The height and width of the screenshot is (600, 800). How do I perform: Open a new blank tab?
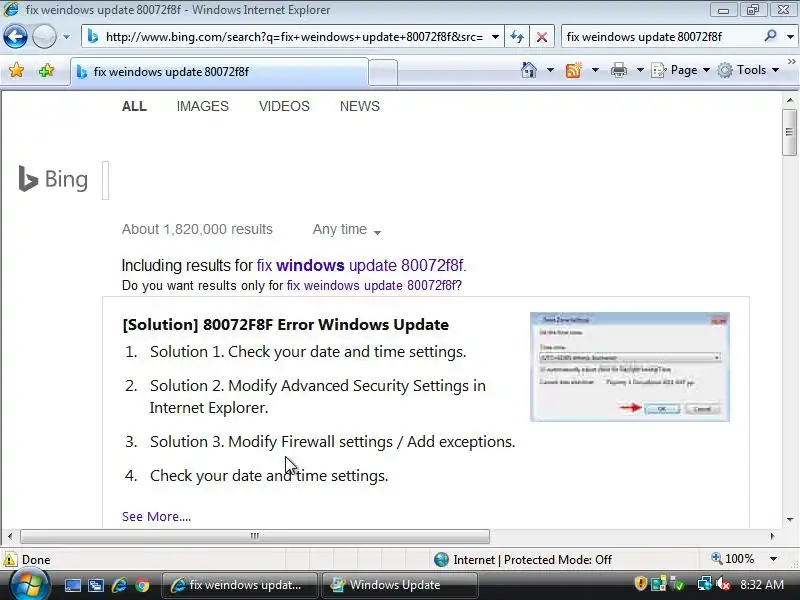pyautogui.click(x=383, y=72)
